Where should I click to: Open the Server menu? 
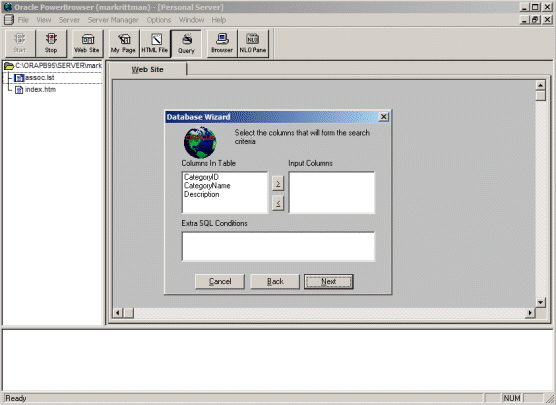pyautogui.click(x=69, y=20)
